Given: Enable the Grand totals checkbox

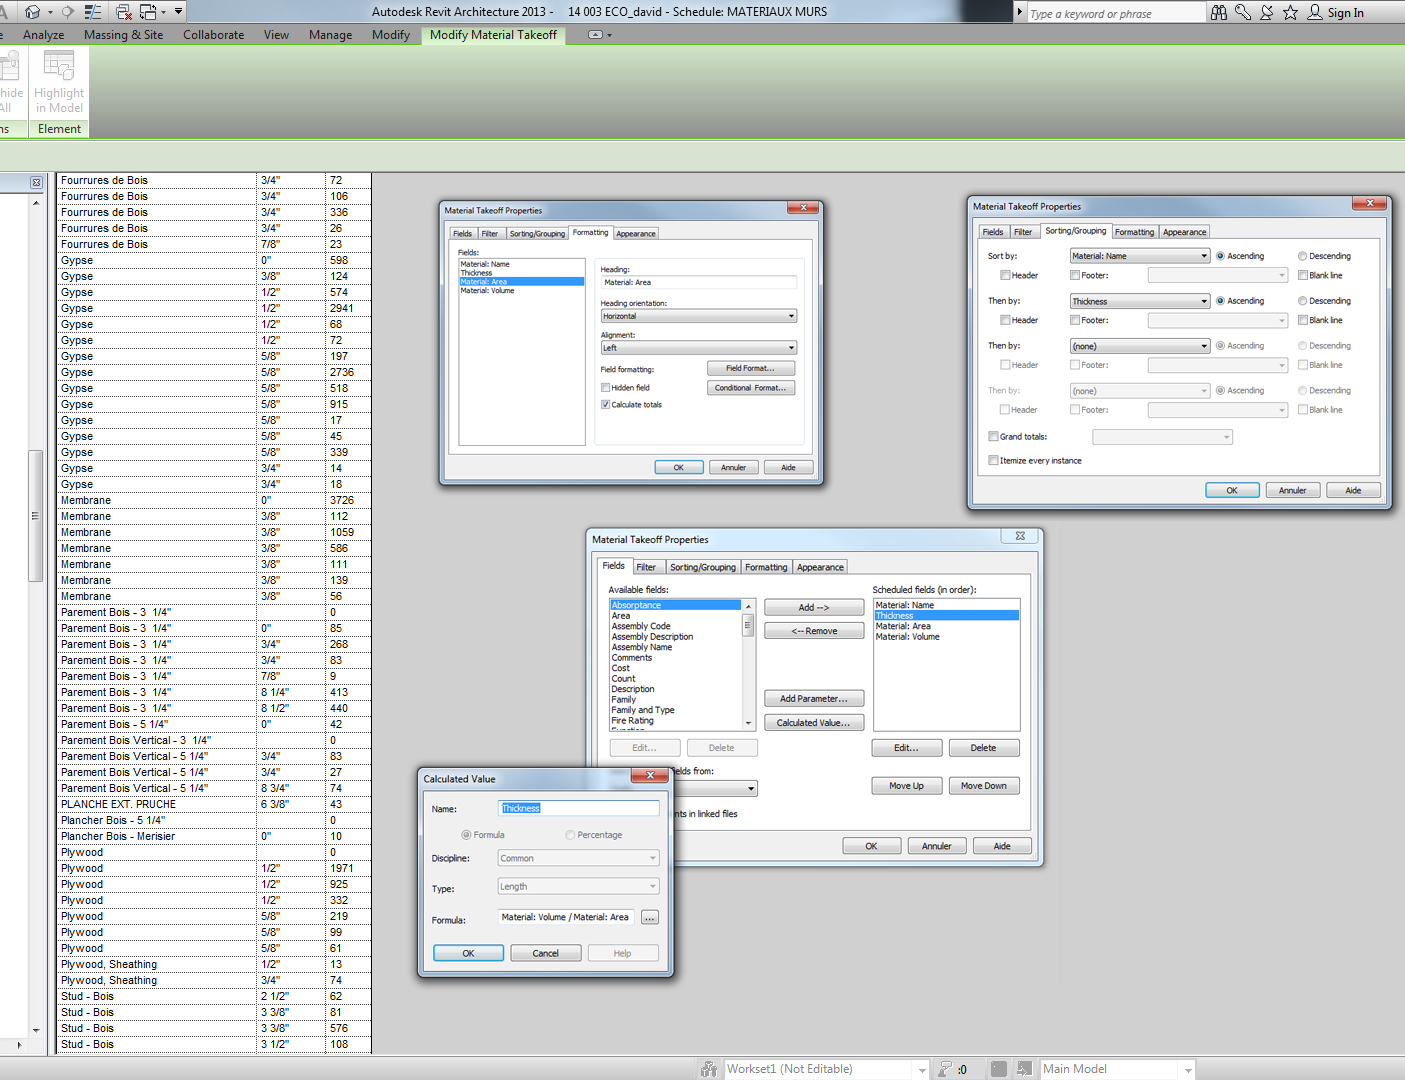Looking at the screenshot, I should (x=993, y=437).
